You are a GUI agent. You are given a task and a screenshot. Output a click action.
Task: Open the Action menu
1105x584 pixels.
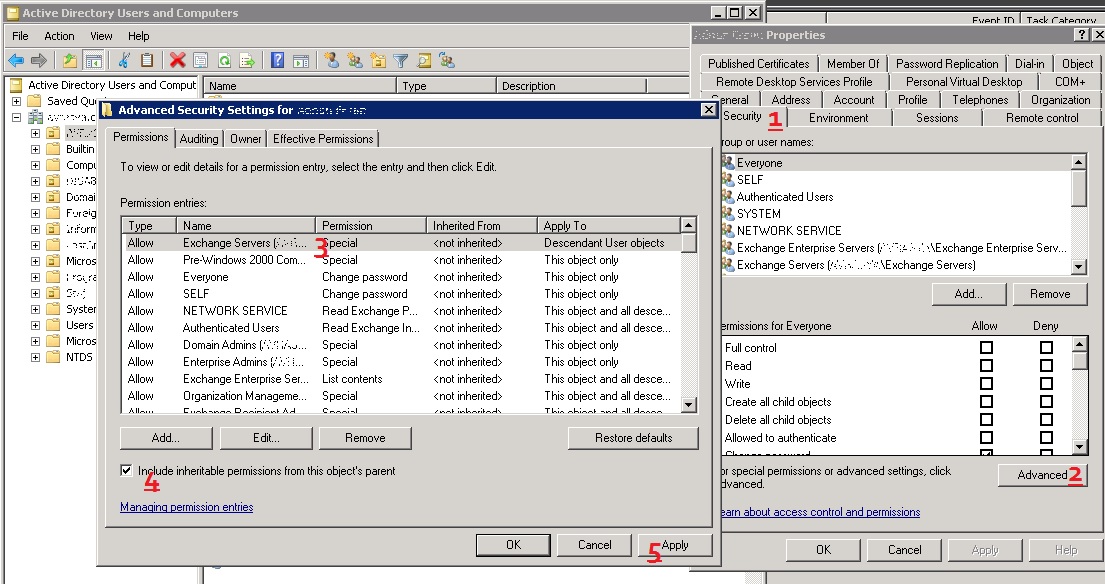[x=59, y=36]
